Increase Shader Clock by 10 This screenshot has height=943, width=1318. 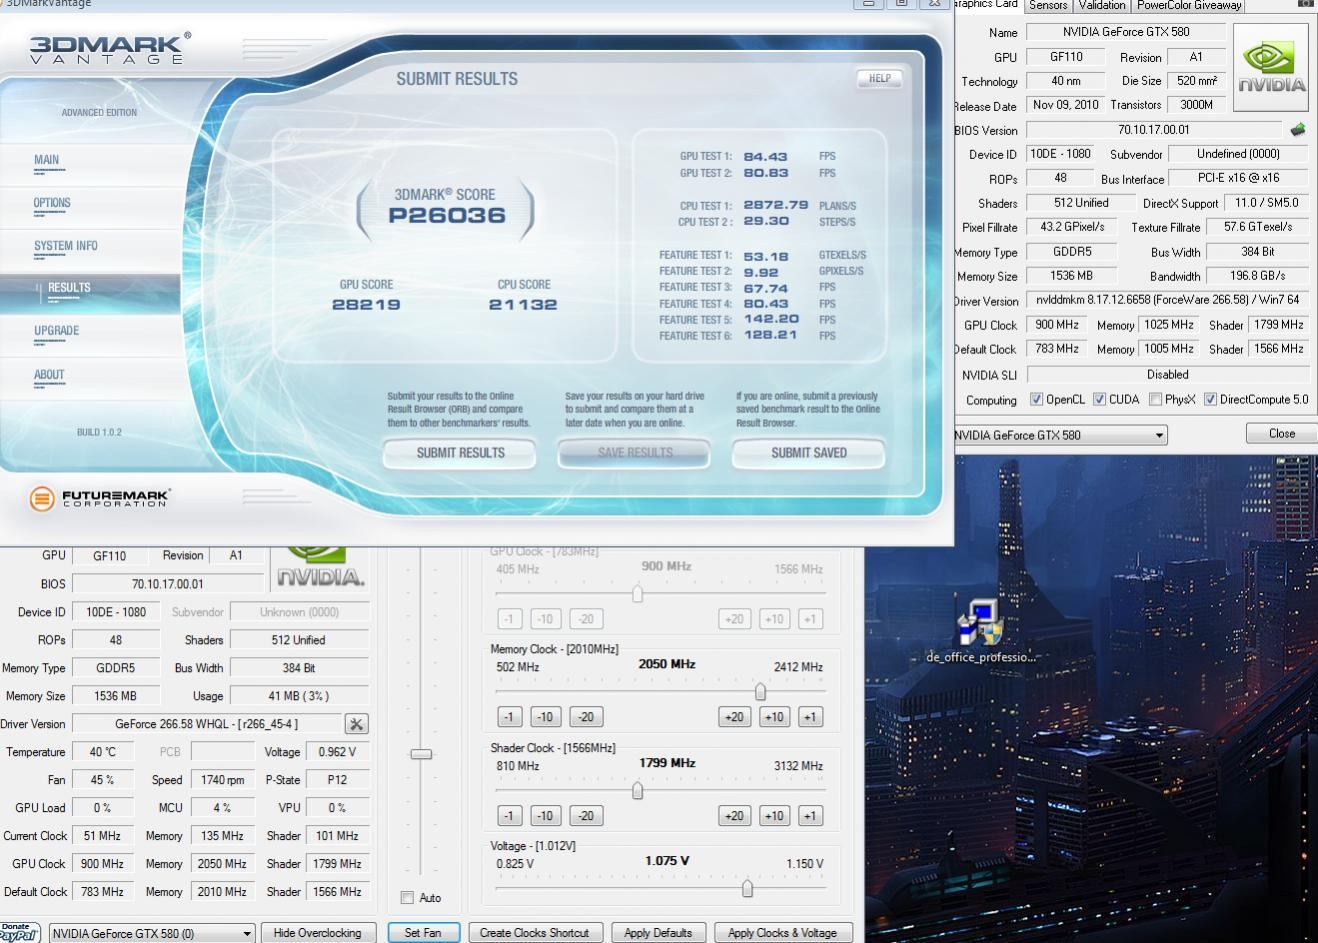[774, 815]
